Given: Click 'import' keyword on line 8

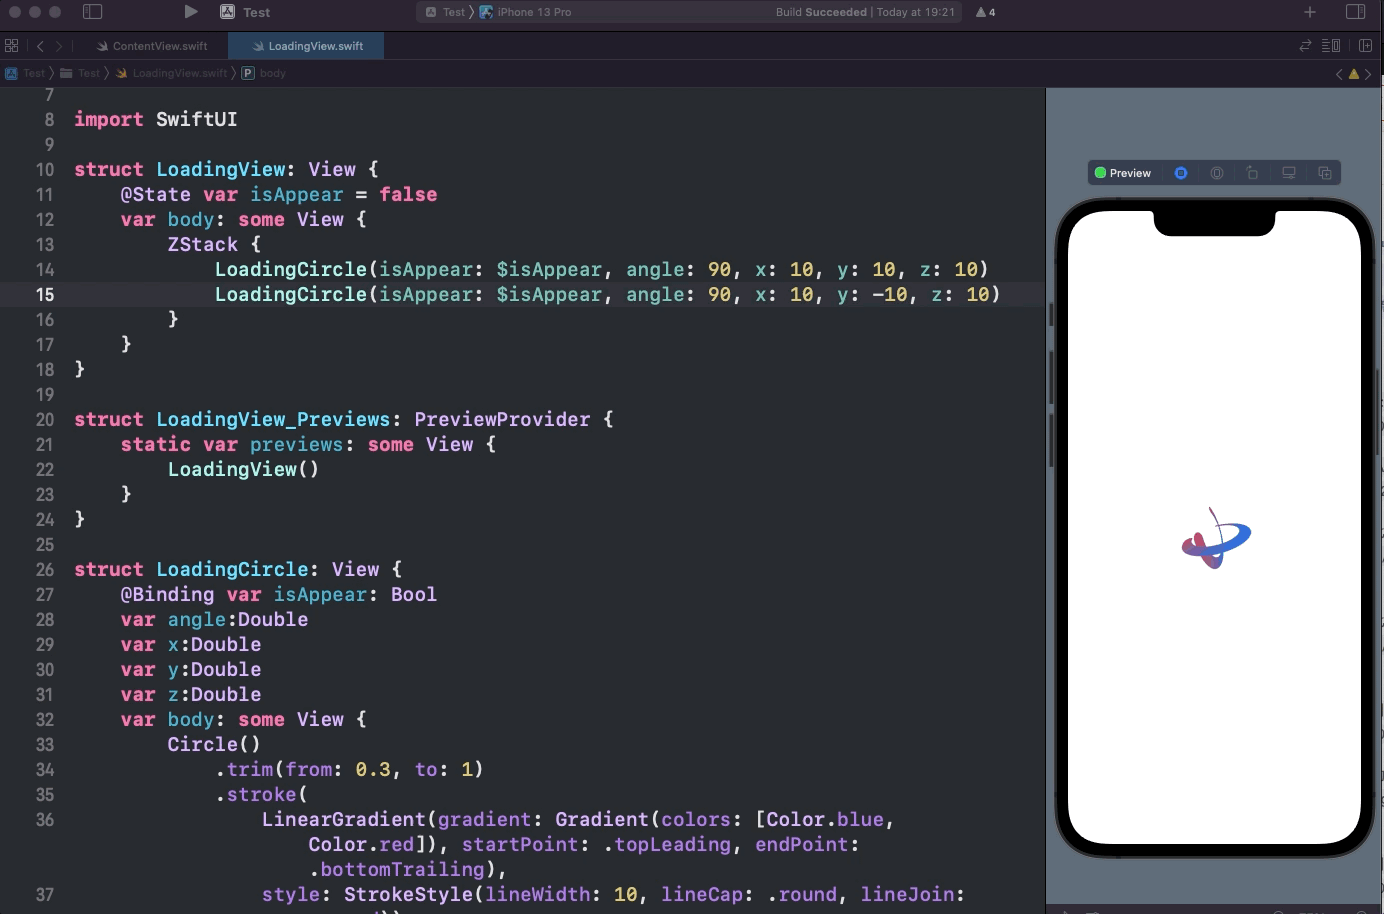Looking at the screenshot, I should (108, 119).
